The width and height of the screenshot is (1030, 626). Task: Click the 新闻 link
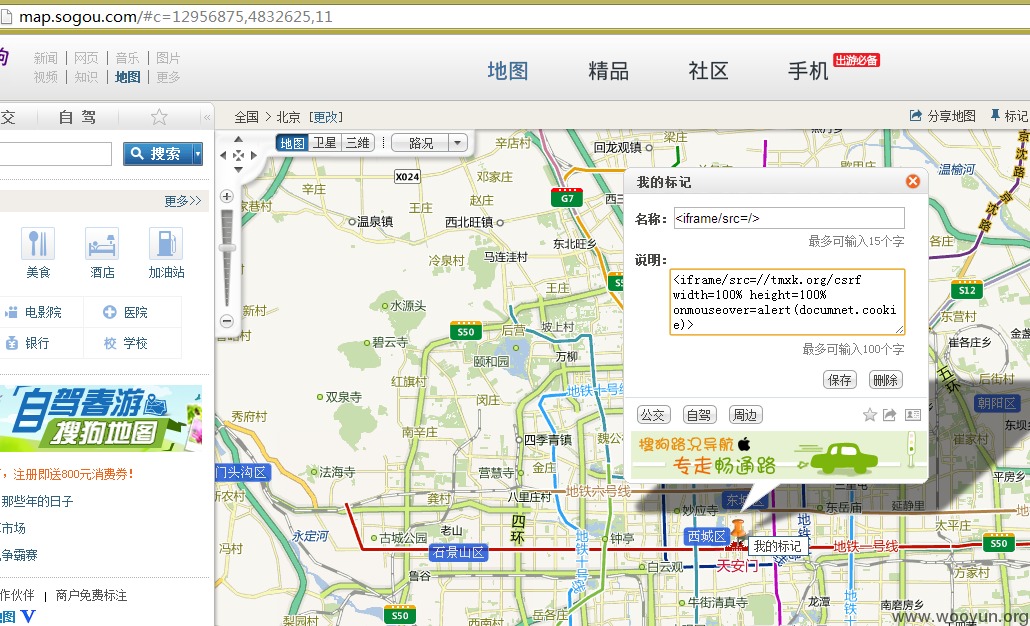tap(46, 58)
